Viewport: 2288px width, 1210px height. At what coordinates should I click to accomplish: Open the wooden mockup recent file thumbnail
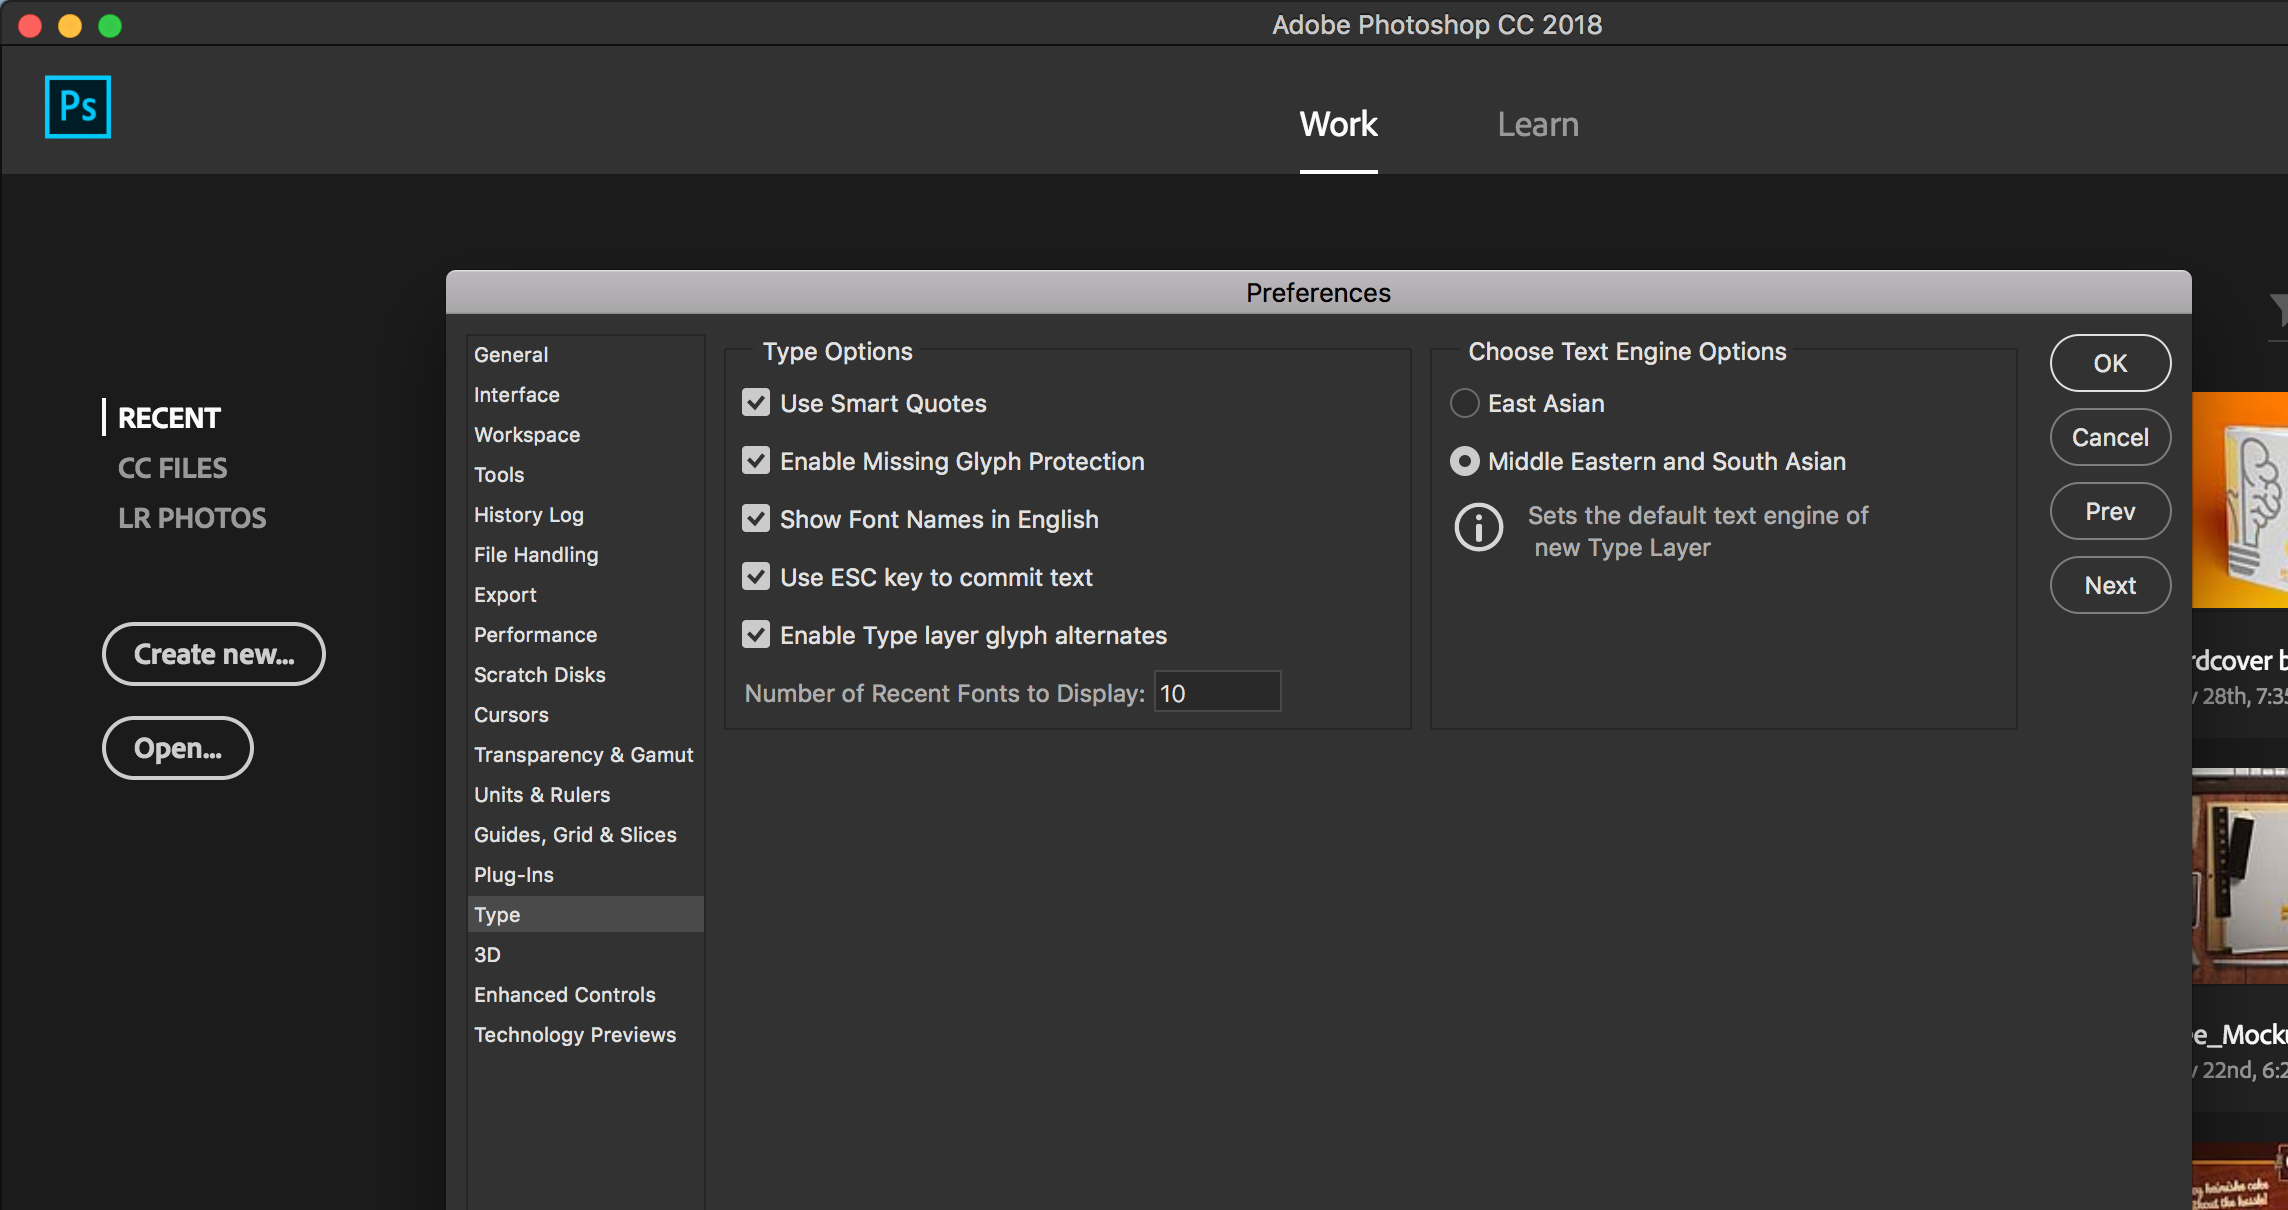2240,876
